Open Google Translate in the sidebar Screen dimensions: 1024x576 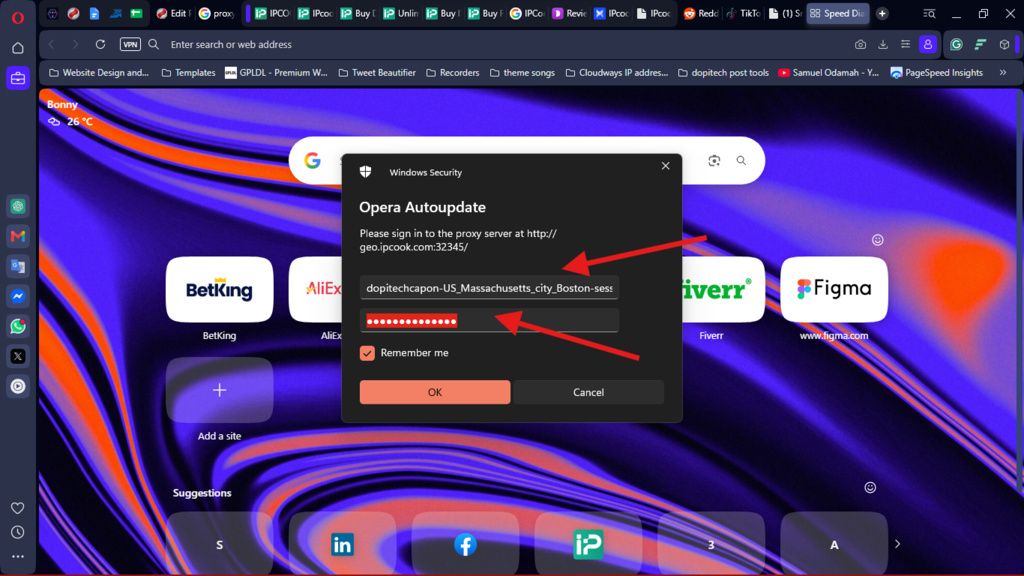pos(18,266)
